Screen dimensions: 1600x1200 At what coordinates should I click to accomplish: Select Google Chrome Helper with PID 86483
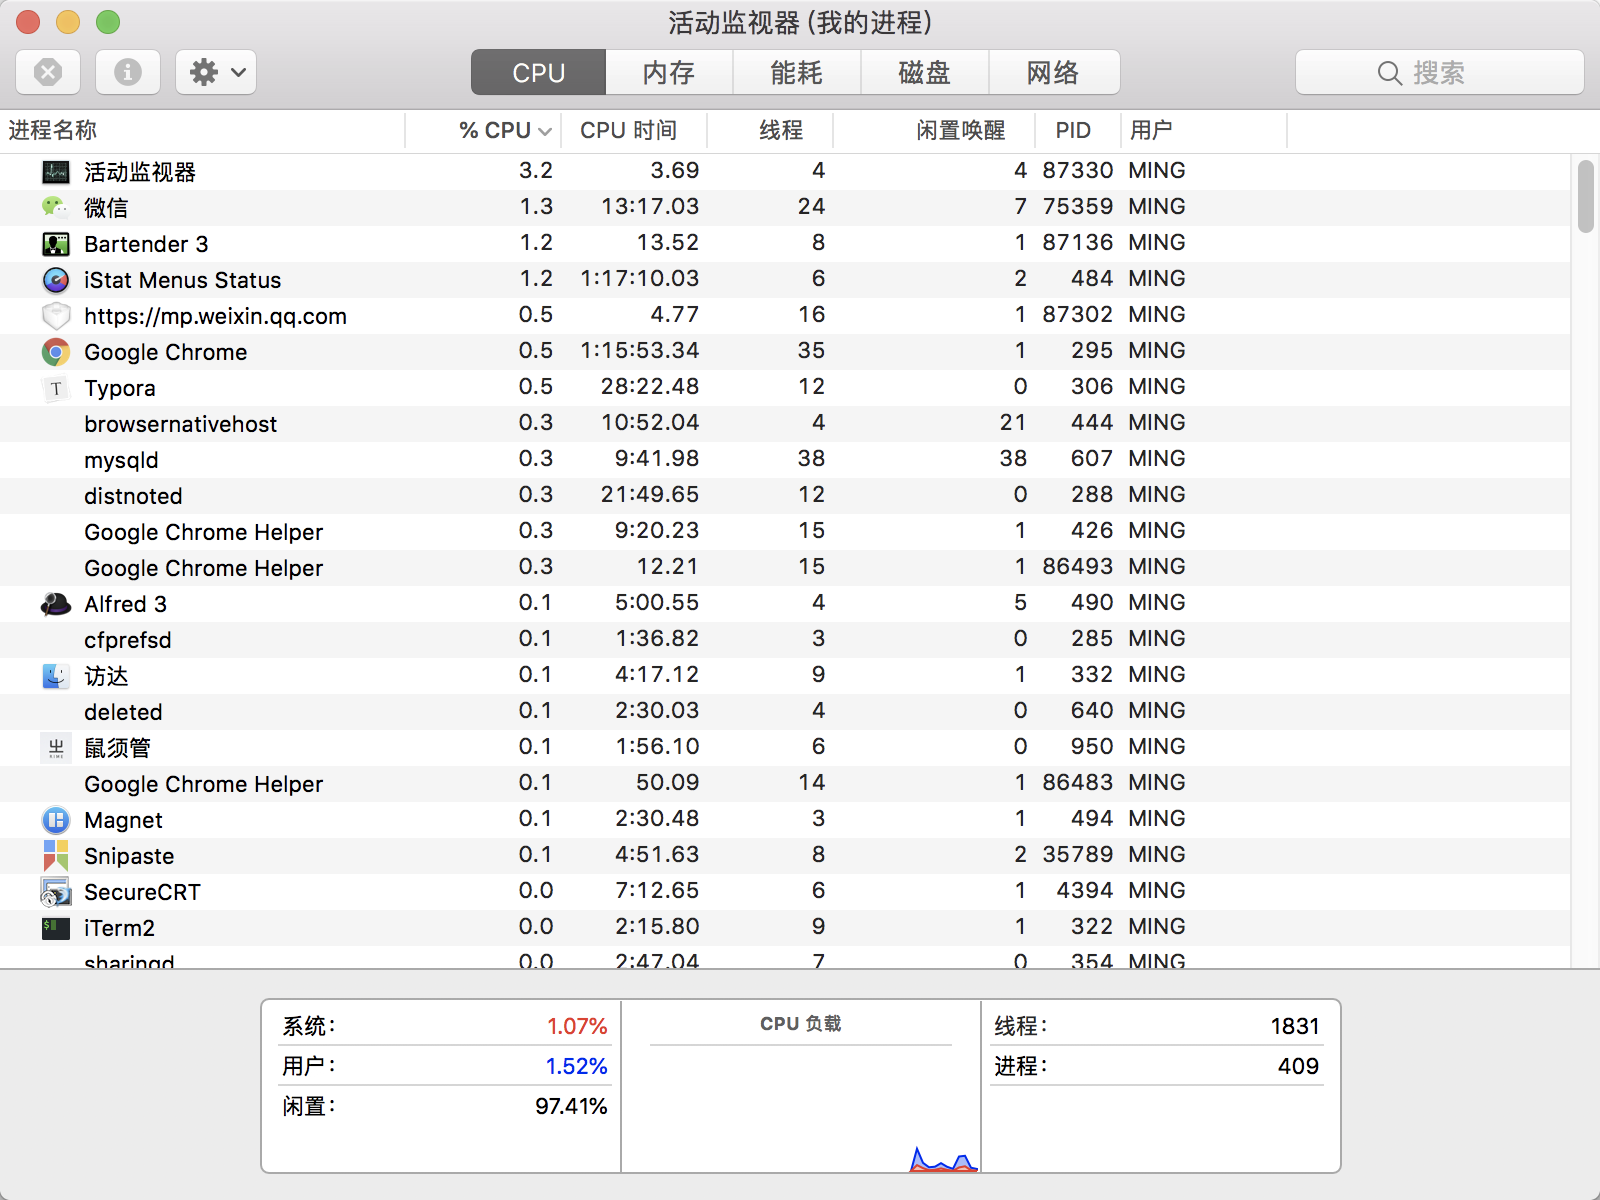click(785, 784)
